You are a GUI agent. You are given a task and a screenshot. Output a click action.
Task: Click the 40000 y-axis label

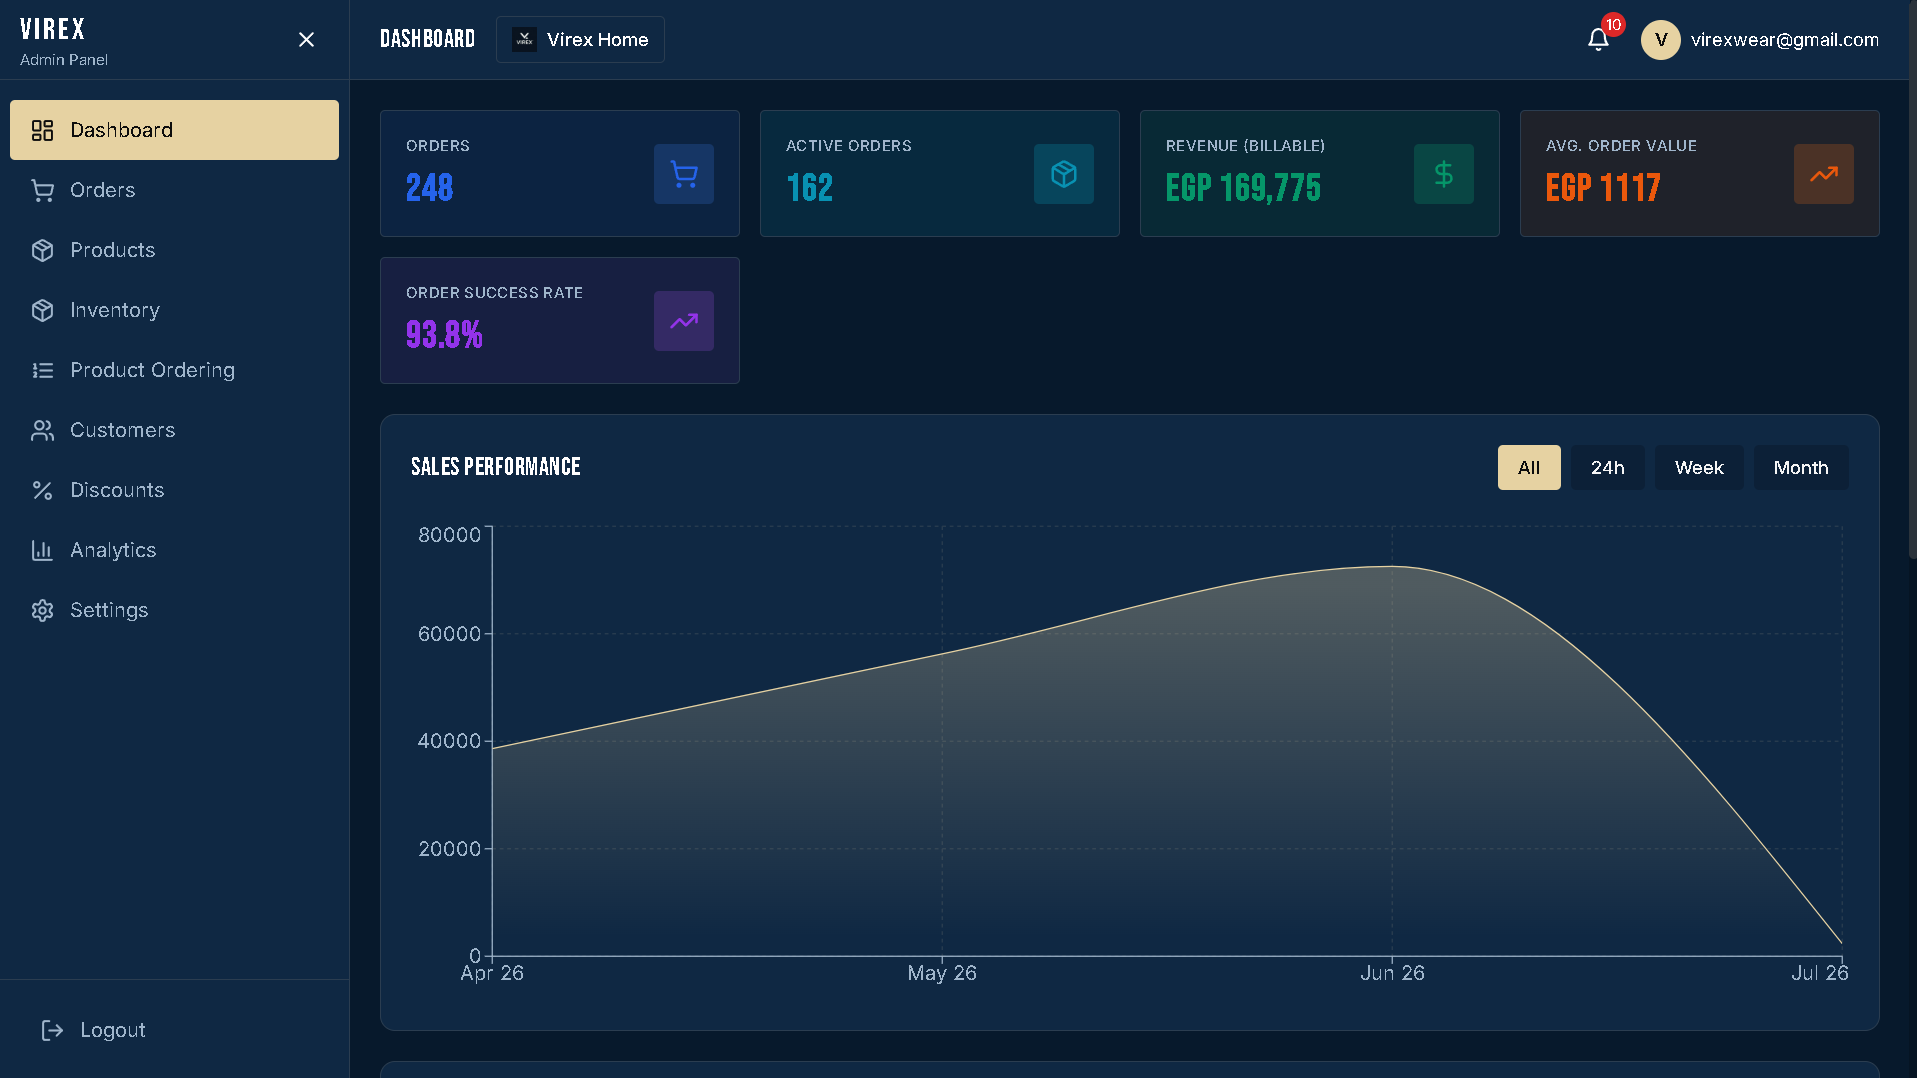pos(449,741)
